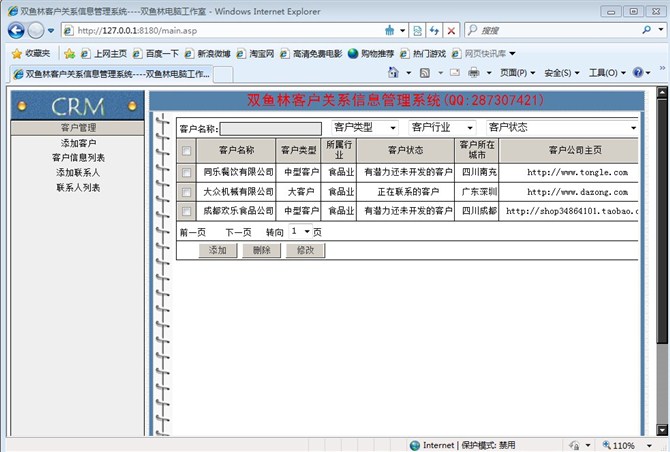Open the 购物推荐 bookmark with globe icon
This screenshot has width=670, height=452.
(x=371, y=53)
